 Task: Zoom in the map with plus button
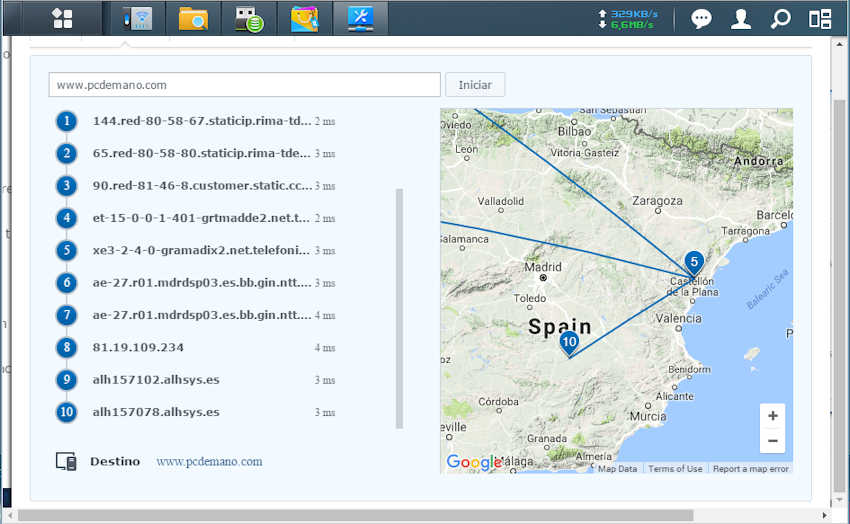pos(772,416)
